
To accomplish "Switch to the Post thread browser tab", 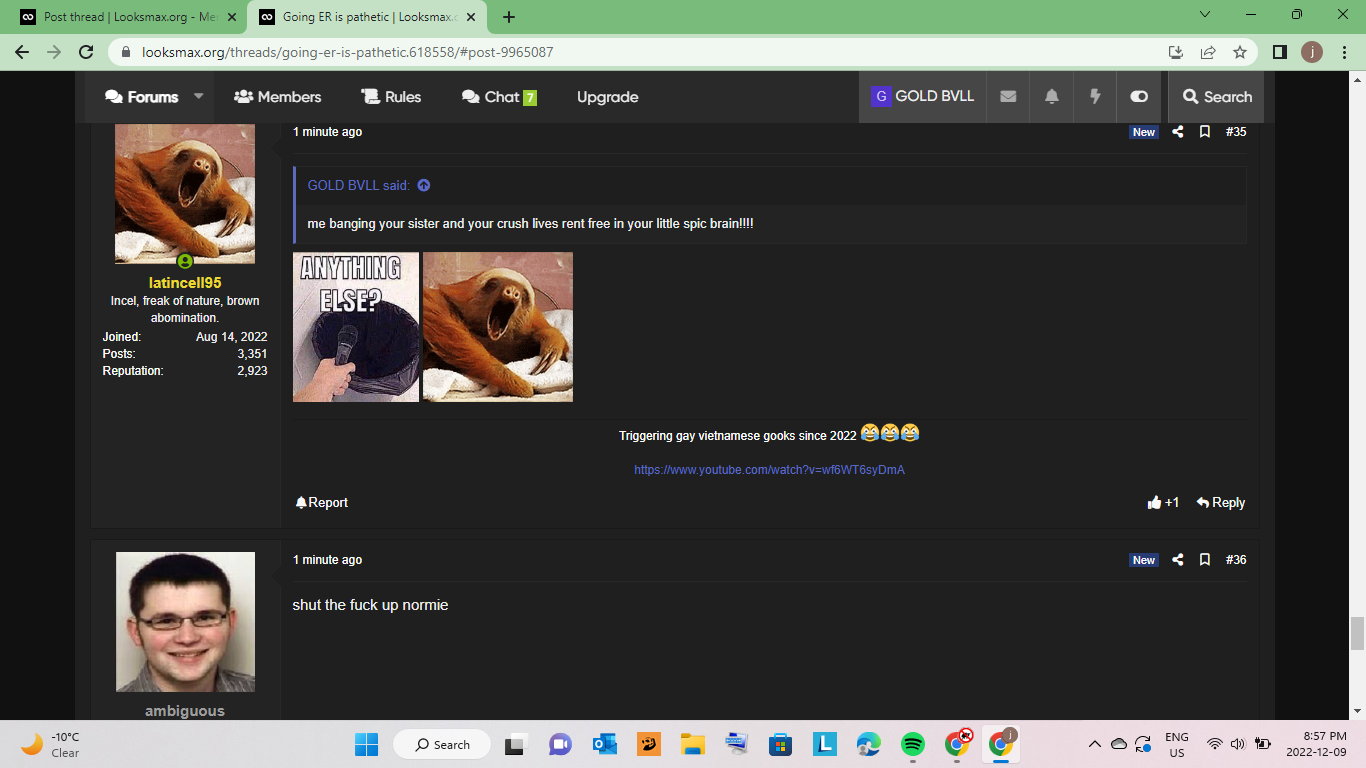I will [128, 17].
